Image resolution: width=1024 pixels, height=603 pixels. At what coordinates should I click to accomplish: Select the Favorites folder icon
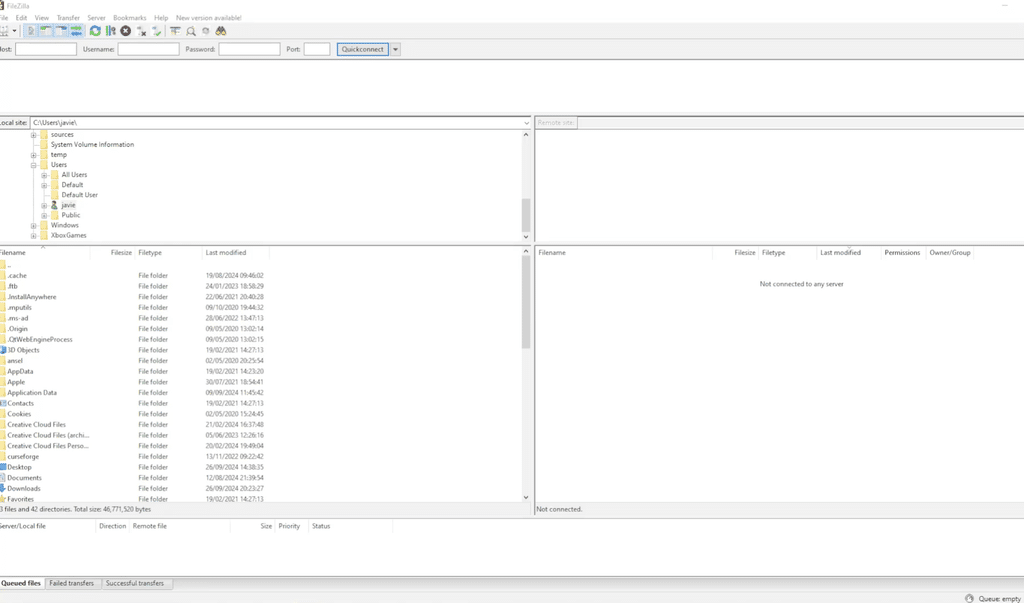(x=3, y=499)
